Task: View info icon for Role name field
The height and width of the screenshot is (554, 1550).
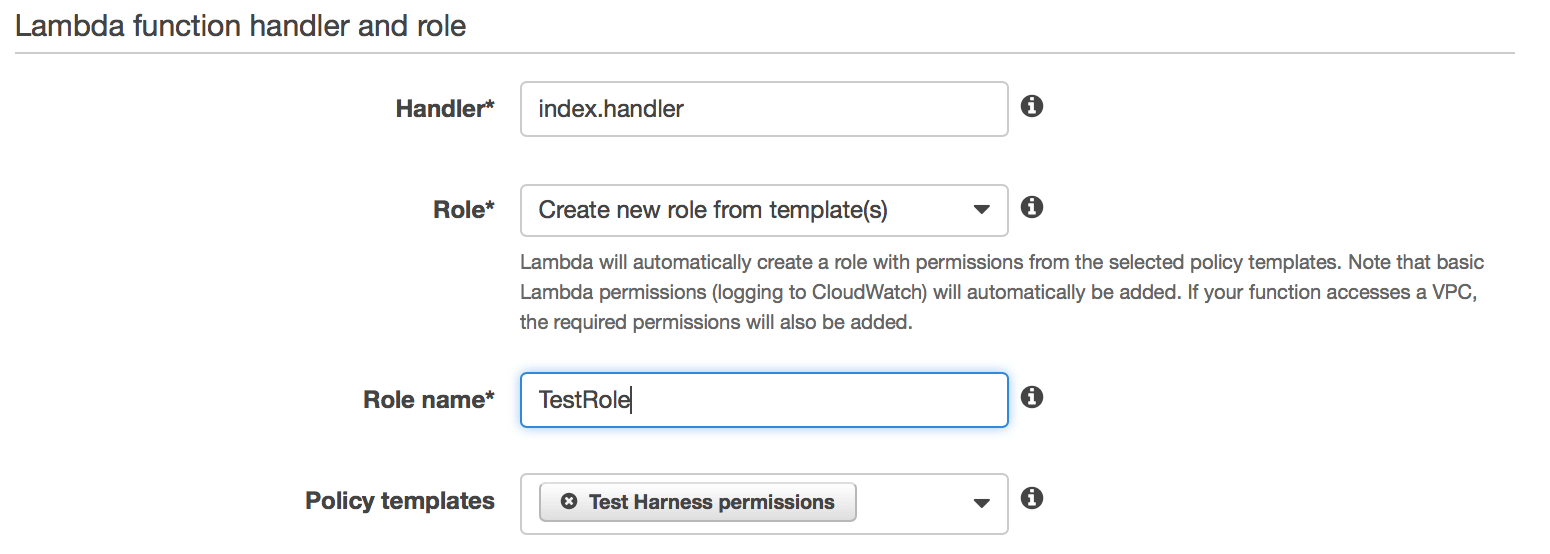Action: pyautogui.click(x=1032, y=397)
